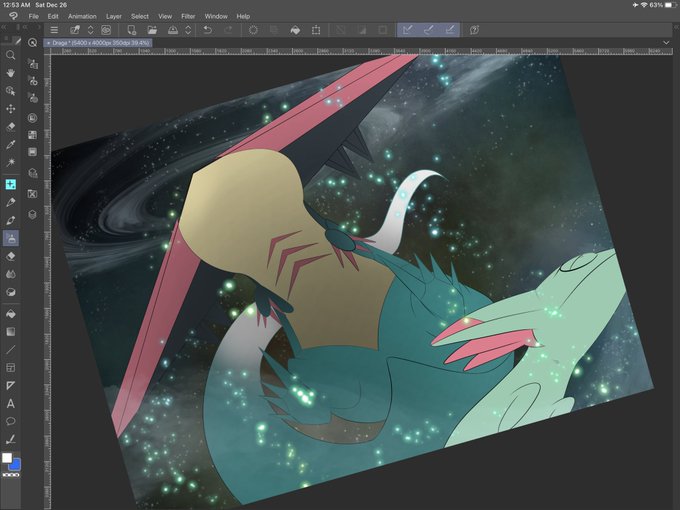Open the Layer menu
This screenshot has height=510, width=680.
[x=114, y=16]
